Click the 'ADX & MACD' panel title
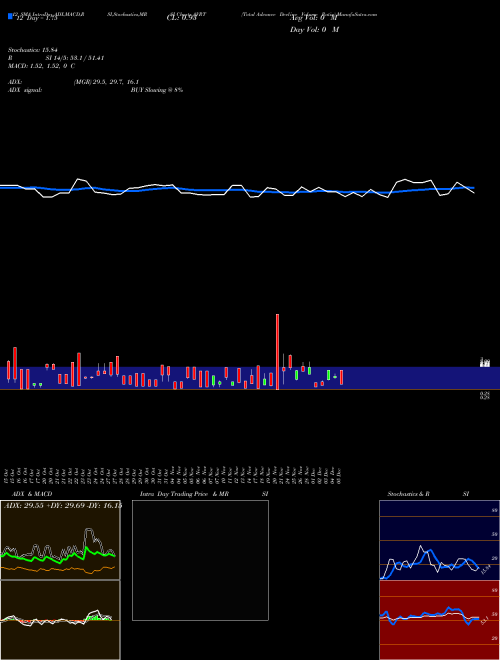This screenshot has width=500, height=660. (x=32, y=494)
